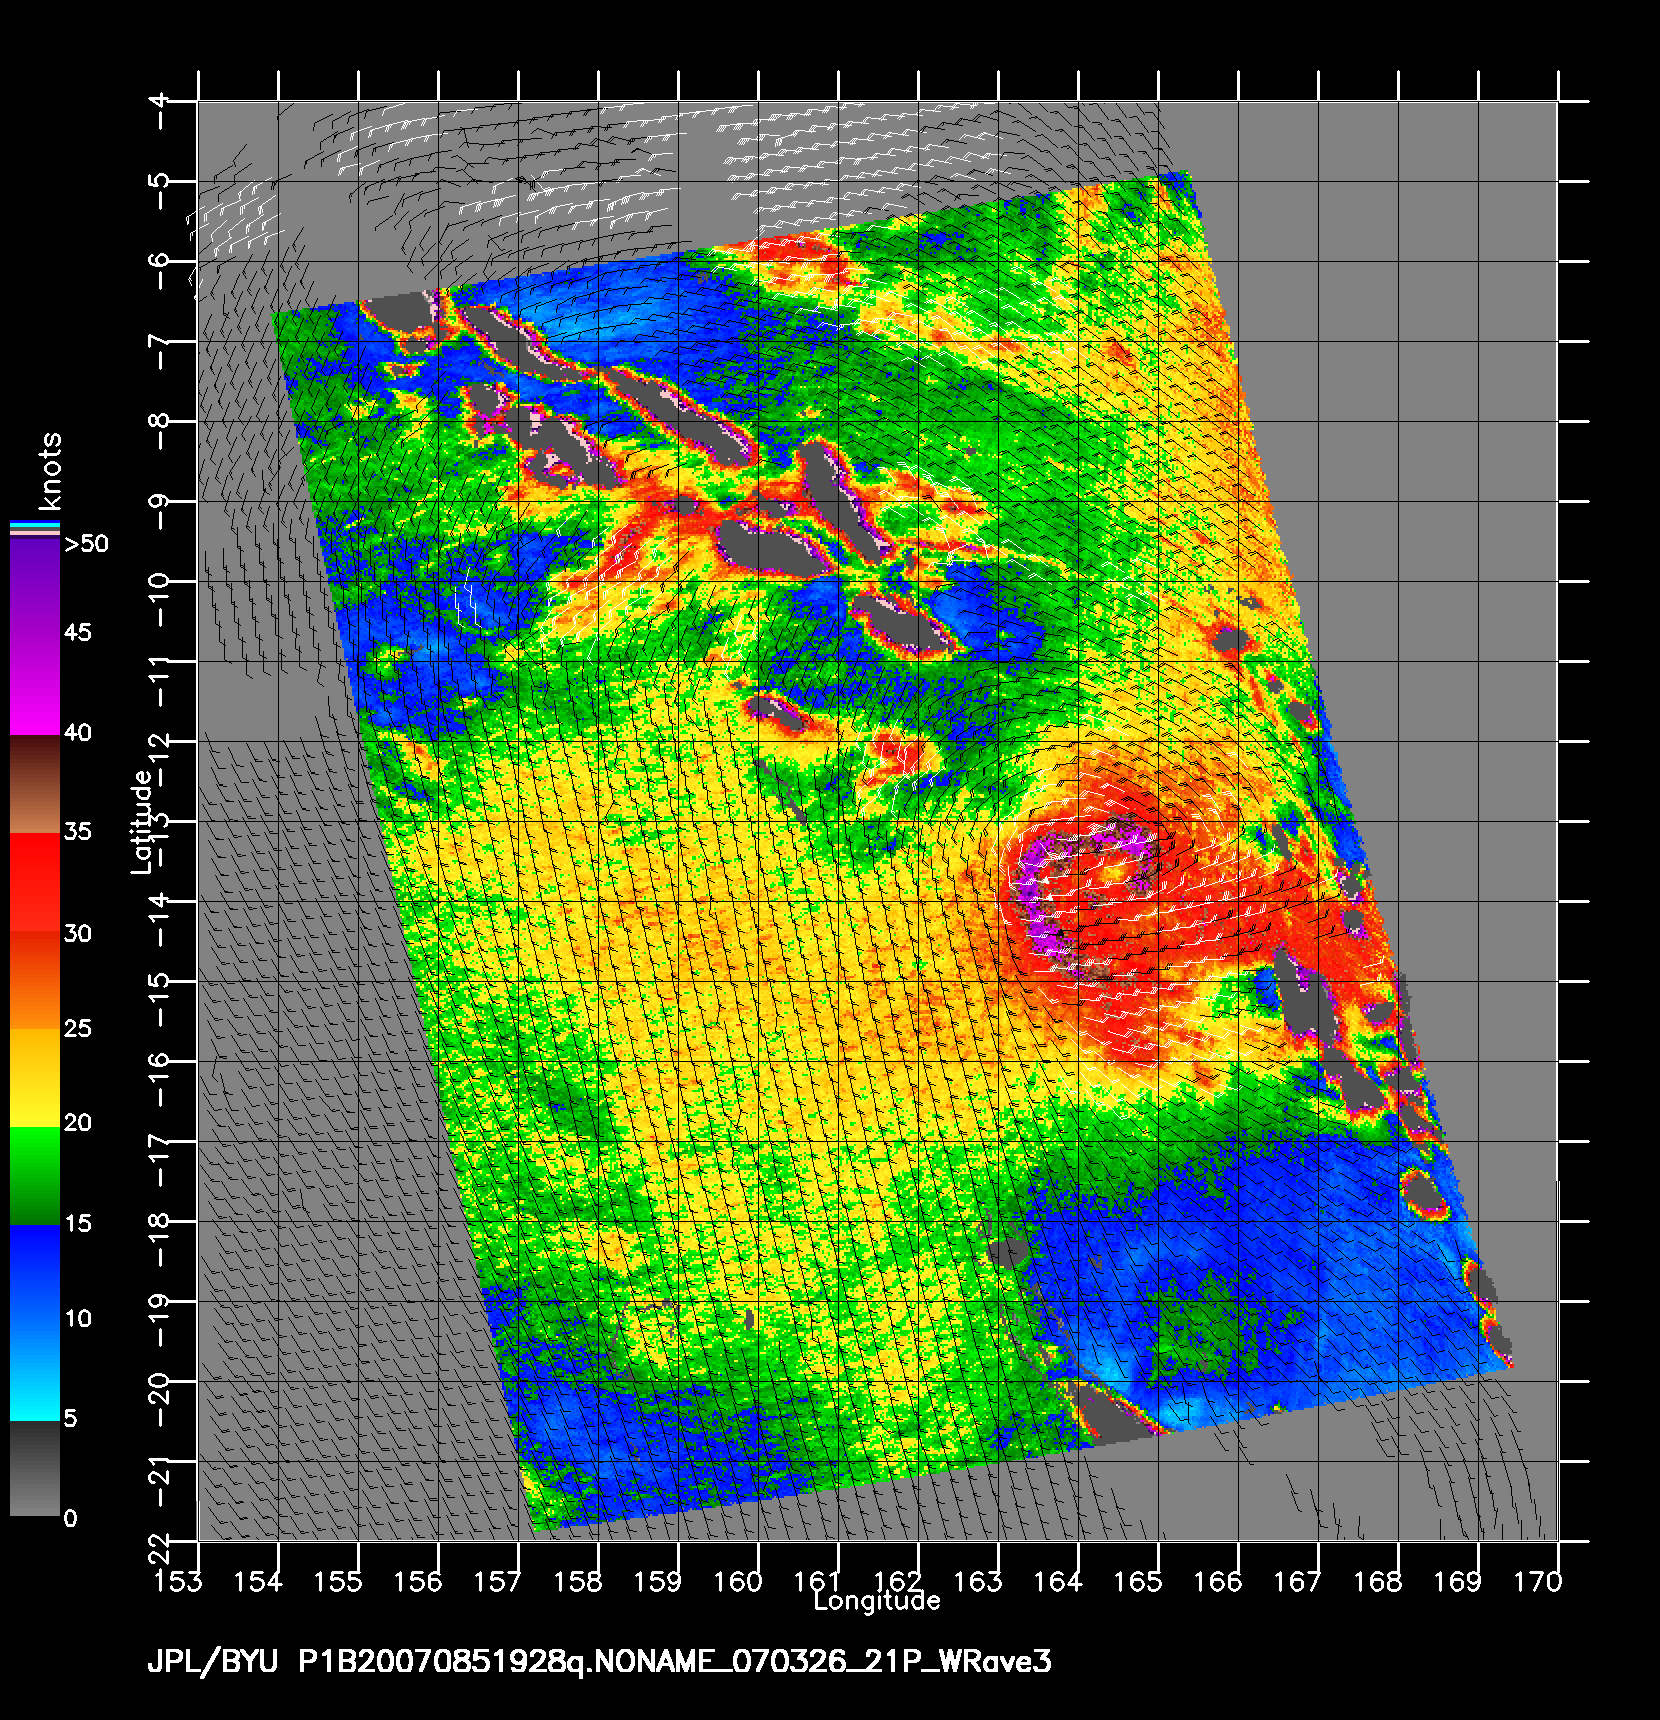Click the '30' colorbar label
Screen dimensions: 1660x1720
pos(78,934)
